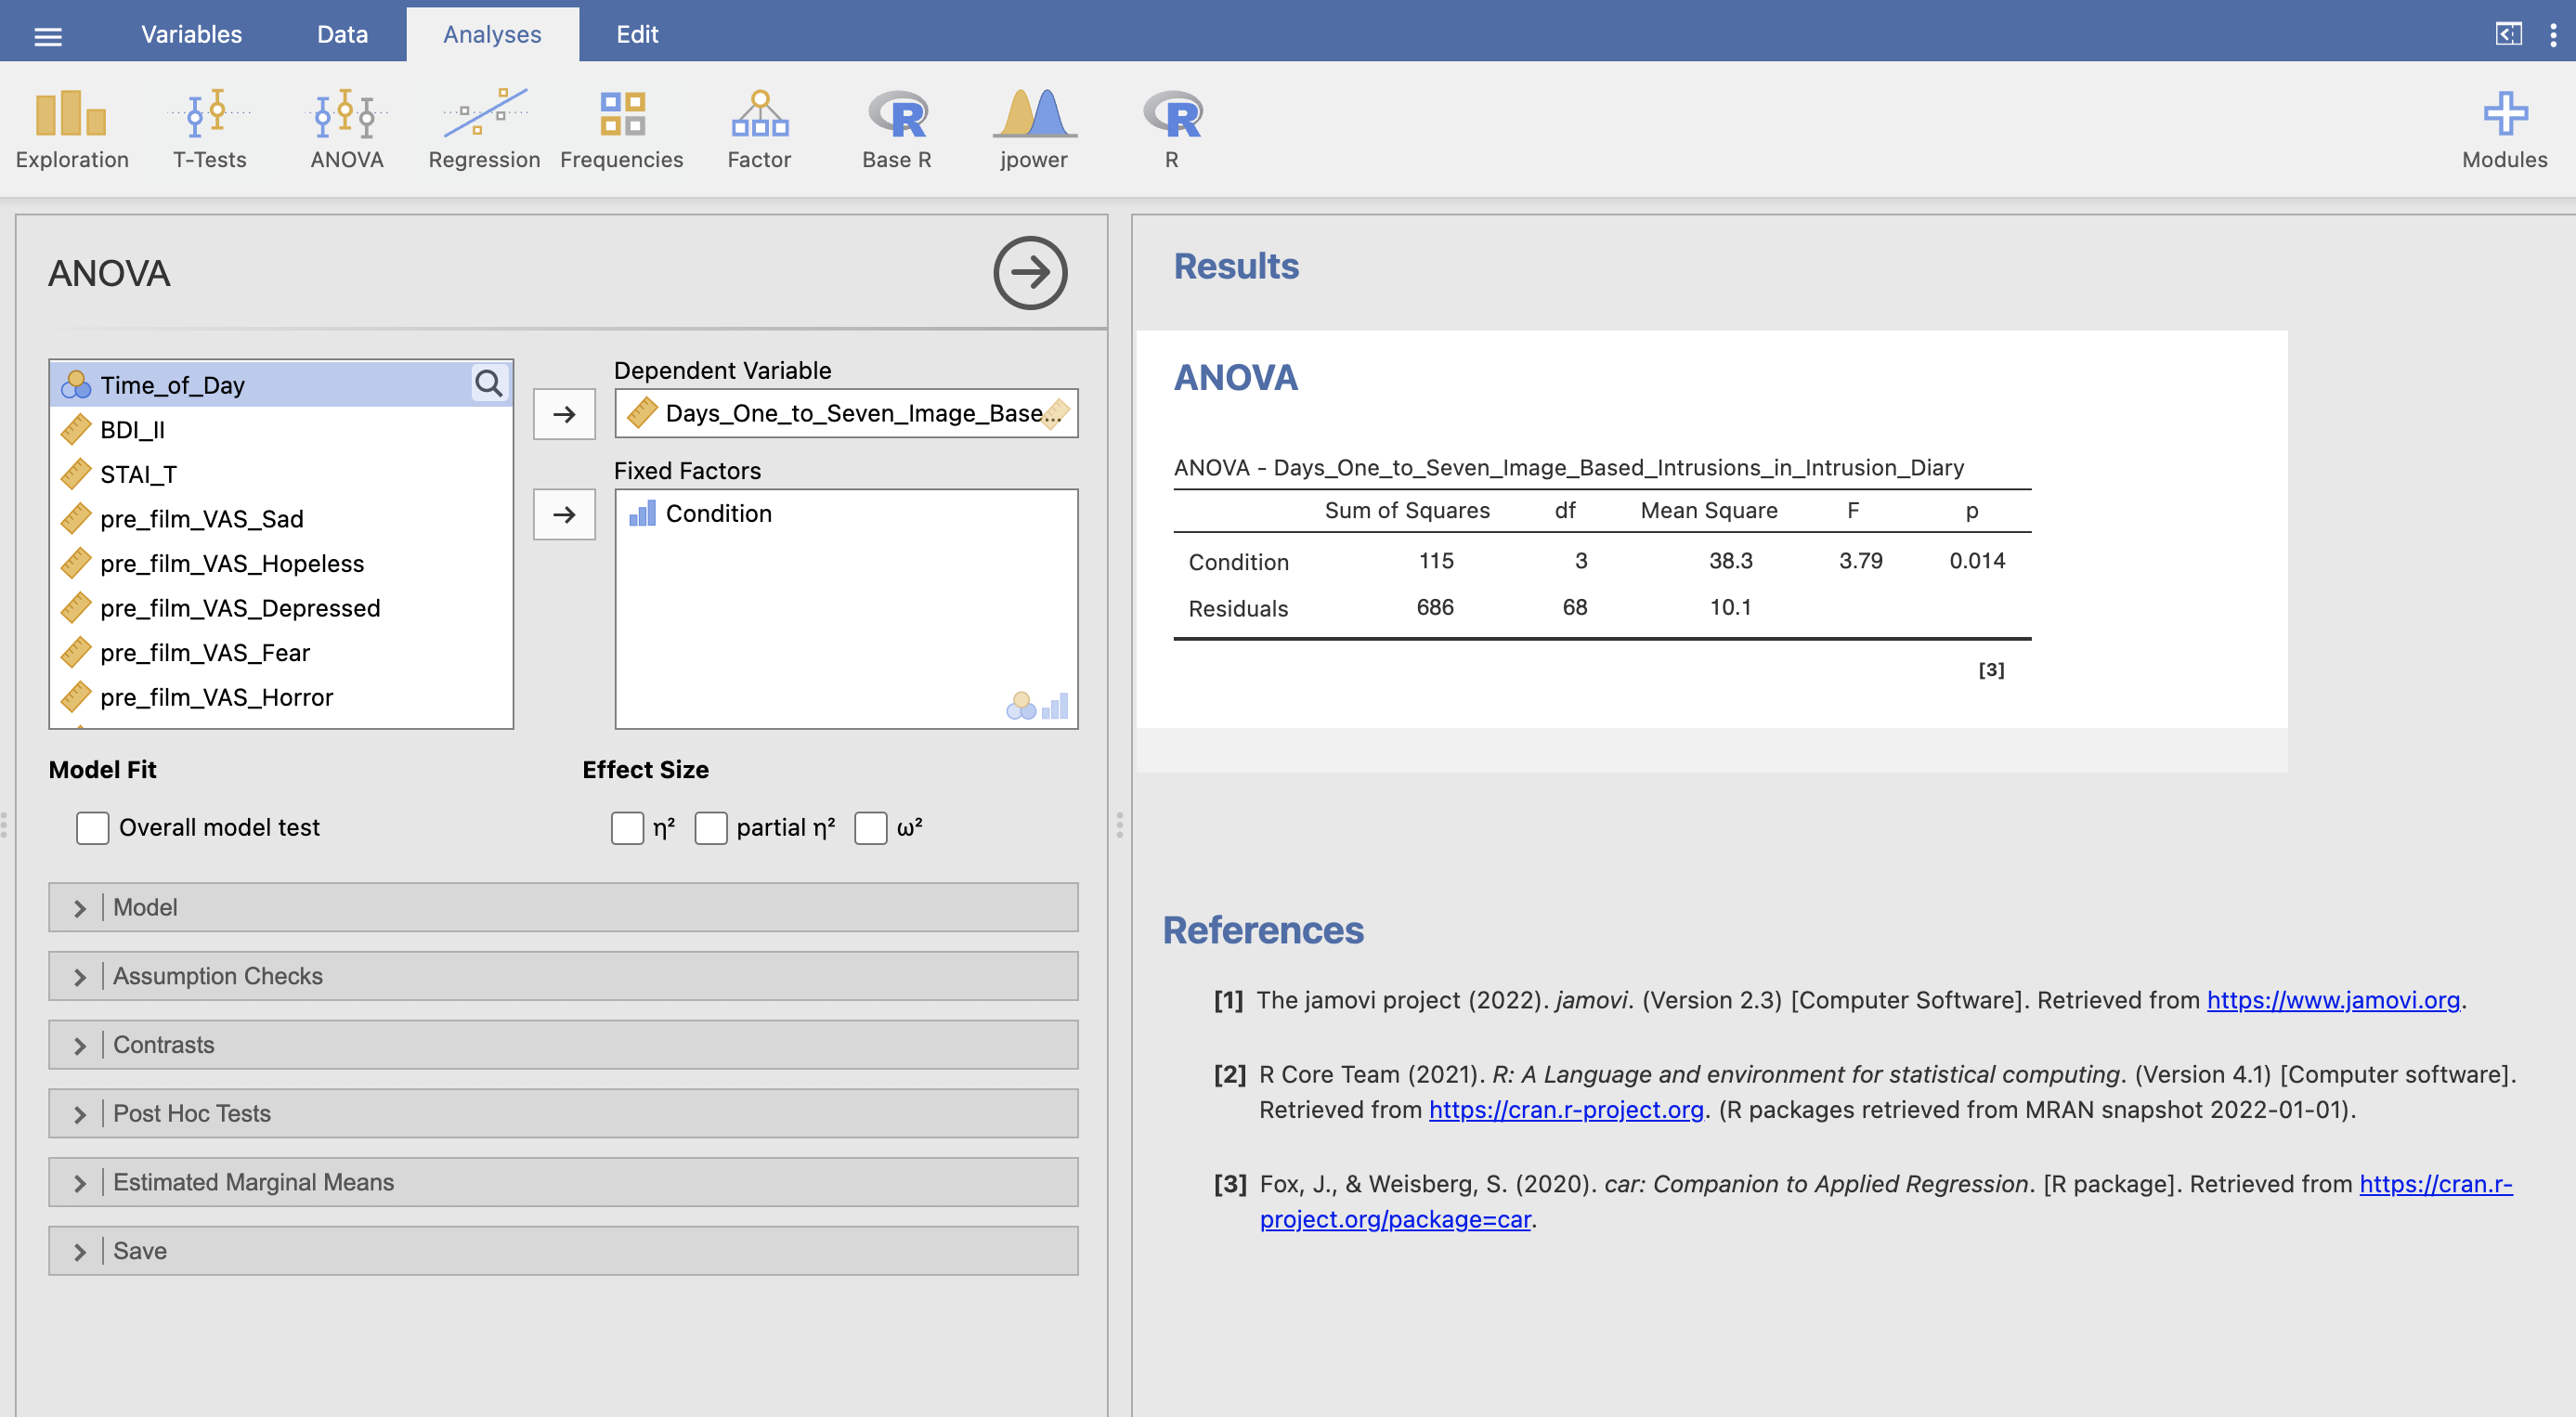The width and height of the screenshot is (2576, 1417).
Task: Open the ANOVA analysis menu
Action: tap(346, 130)
